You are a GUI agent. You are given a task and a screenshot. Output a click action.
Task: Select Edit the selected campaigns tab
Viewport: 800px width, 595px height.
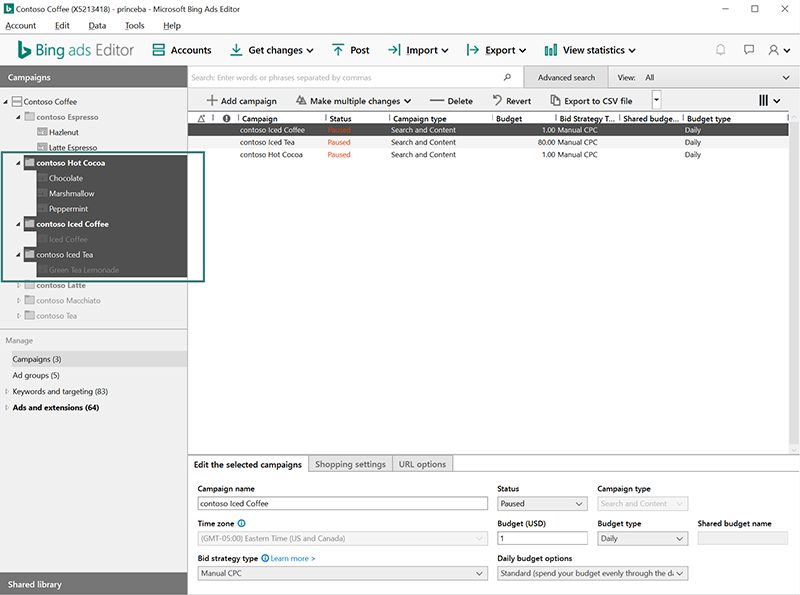[247, 464]
